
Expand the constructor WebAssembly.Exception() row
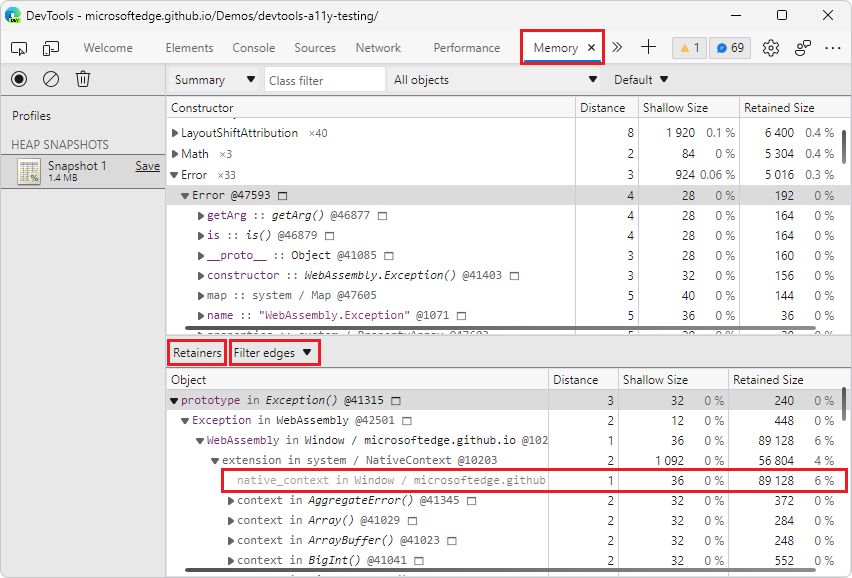[201, 276]
